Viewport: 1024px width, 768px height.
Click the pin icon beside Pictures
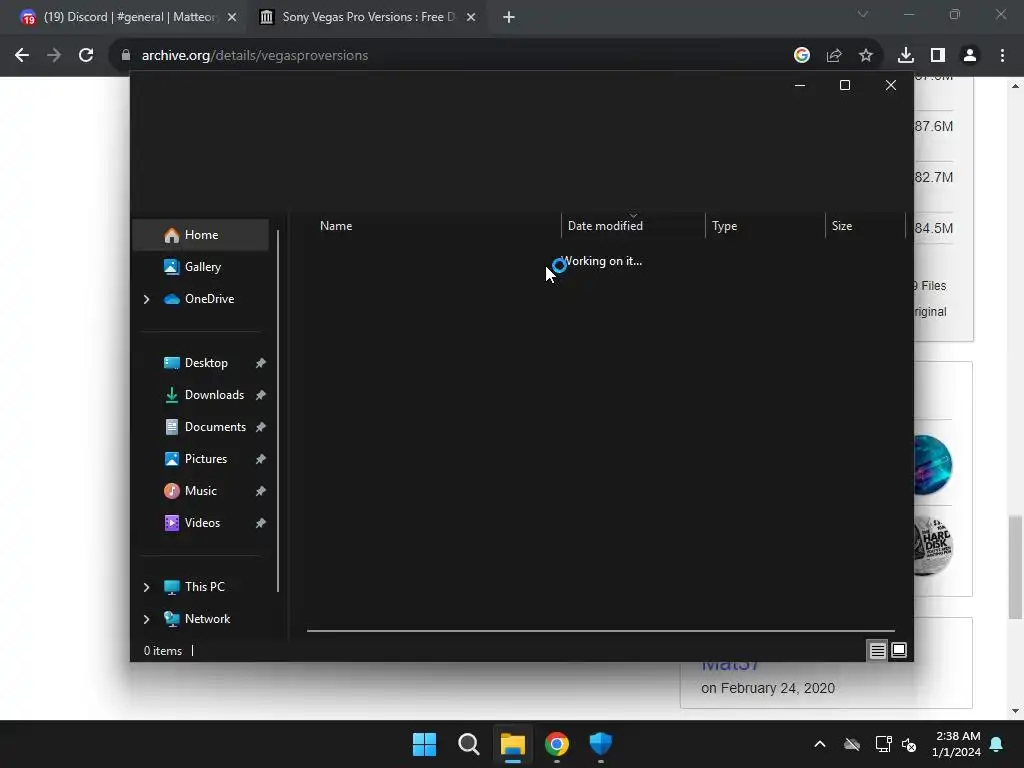tap(261, 459)
